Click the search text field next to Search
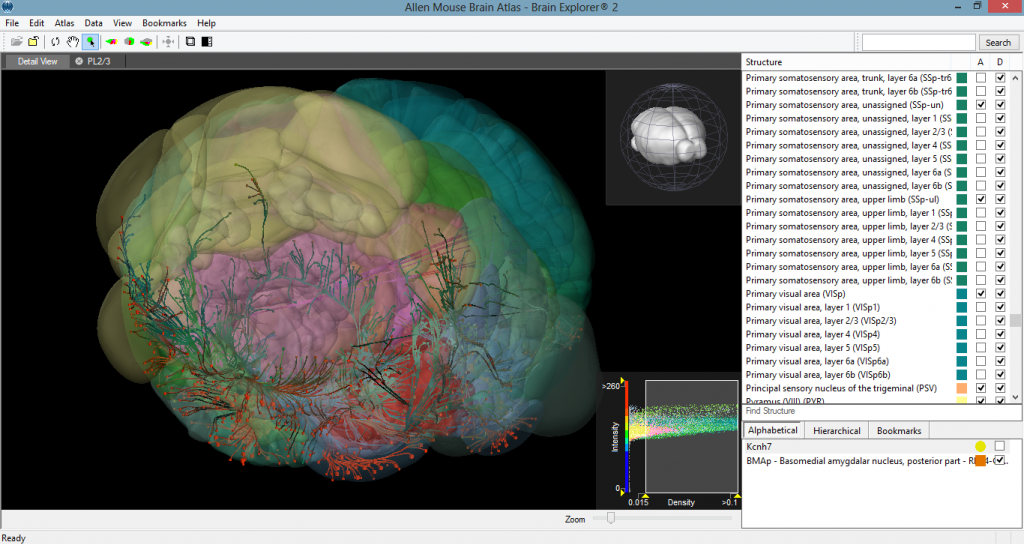The height and width of the screenshot is (544, 1024). pyautogui.click(x=918, y=42)
